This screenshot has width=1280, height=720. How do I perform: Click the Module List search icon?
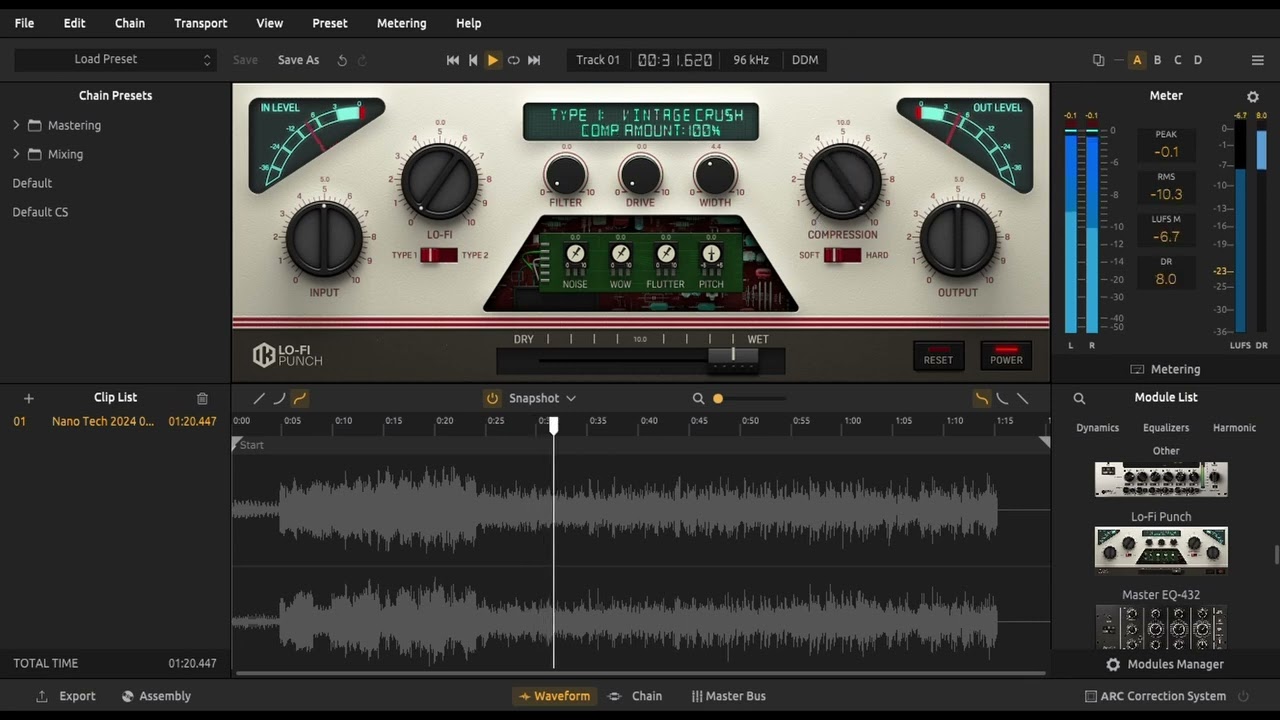click(1079, 398)
